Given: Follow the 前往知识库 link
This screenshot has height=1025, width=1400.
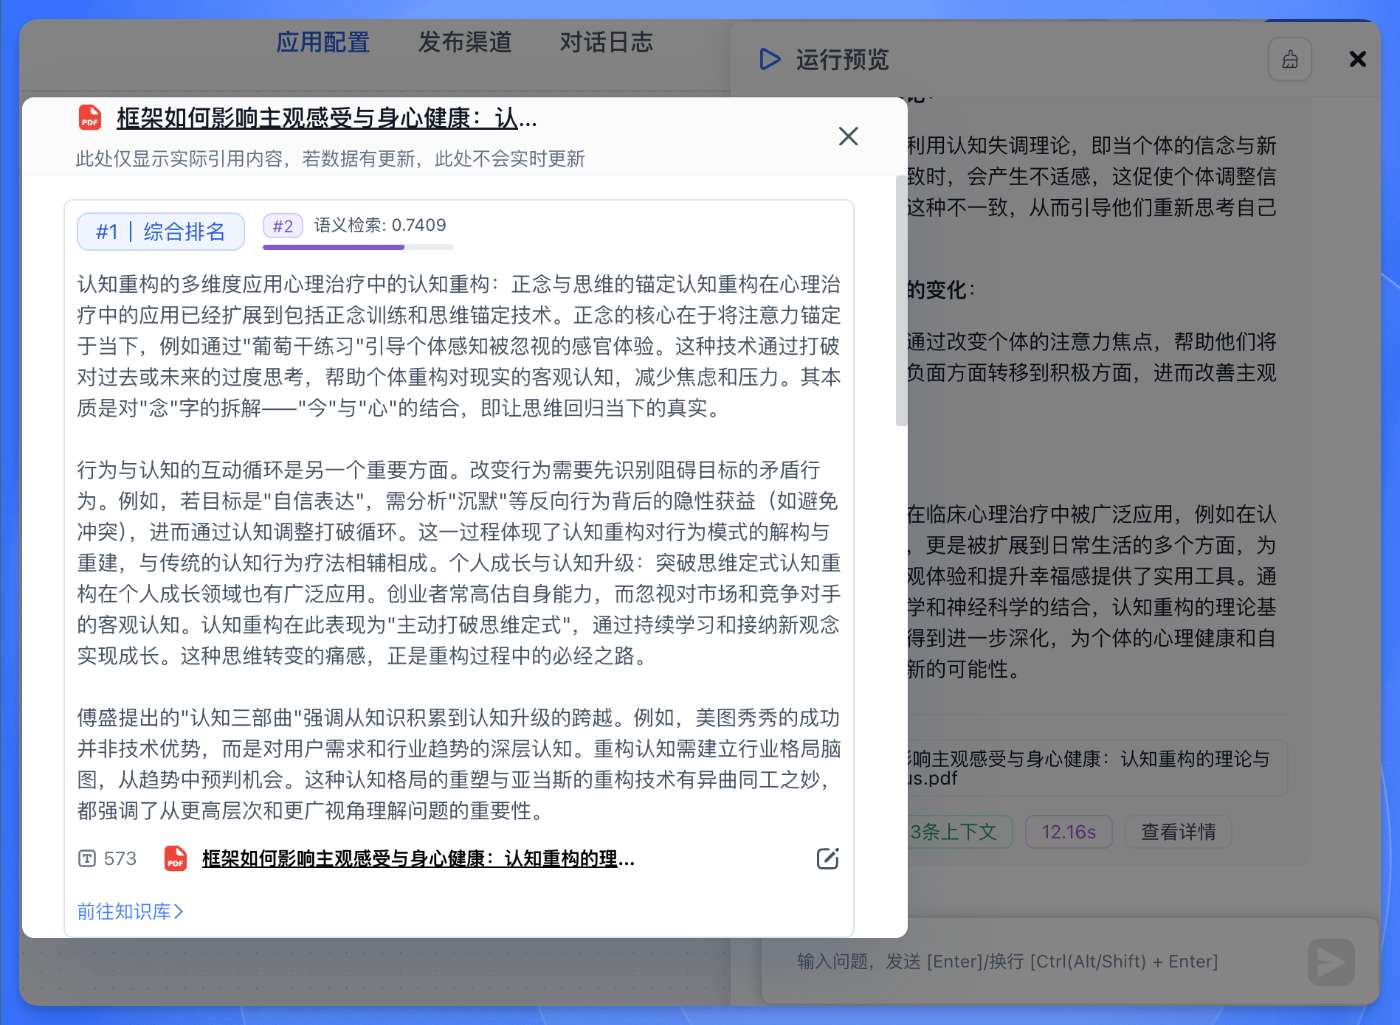Looking at the screenshot, I should (x=130, y=911).
